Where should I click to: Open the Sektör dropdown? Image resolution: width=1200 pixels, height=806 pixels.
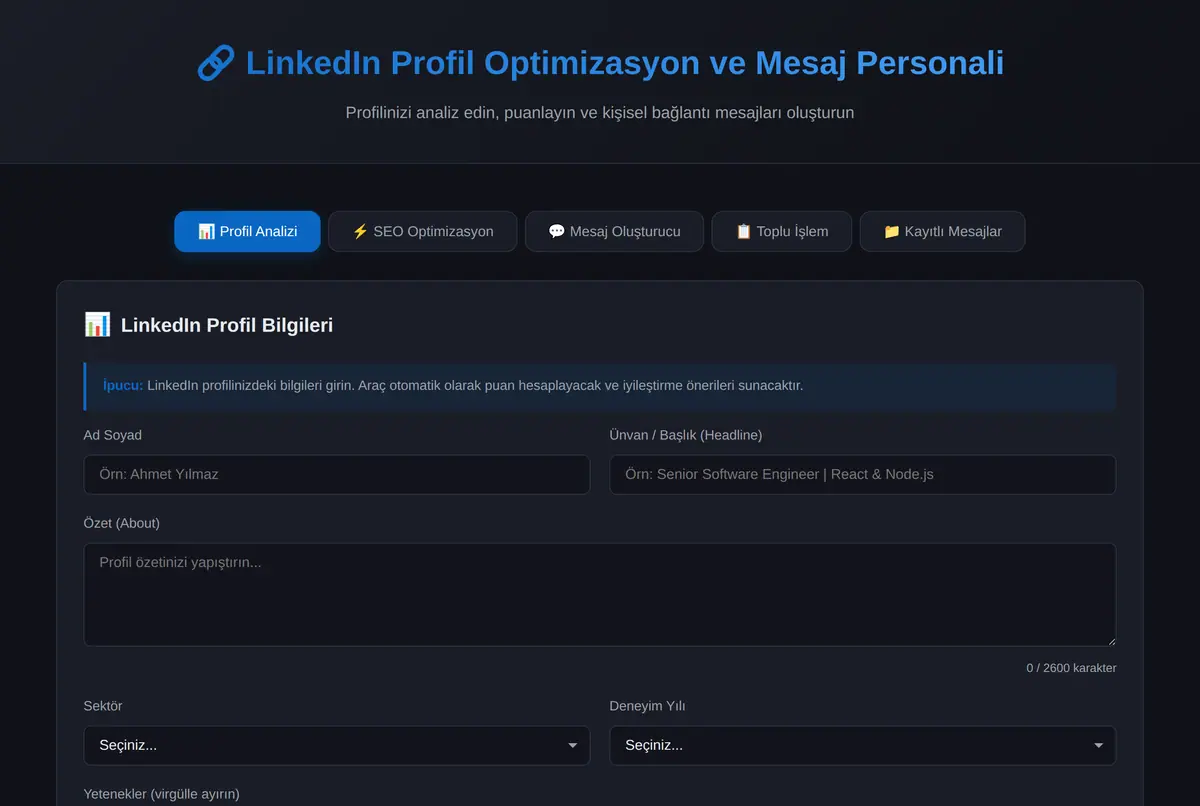pyautogui.click(x=337, y=745)
